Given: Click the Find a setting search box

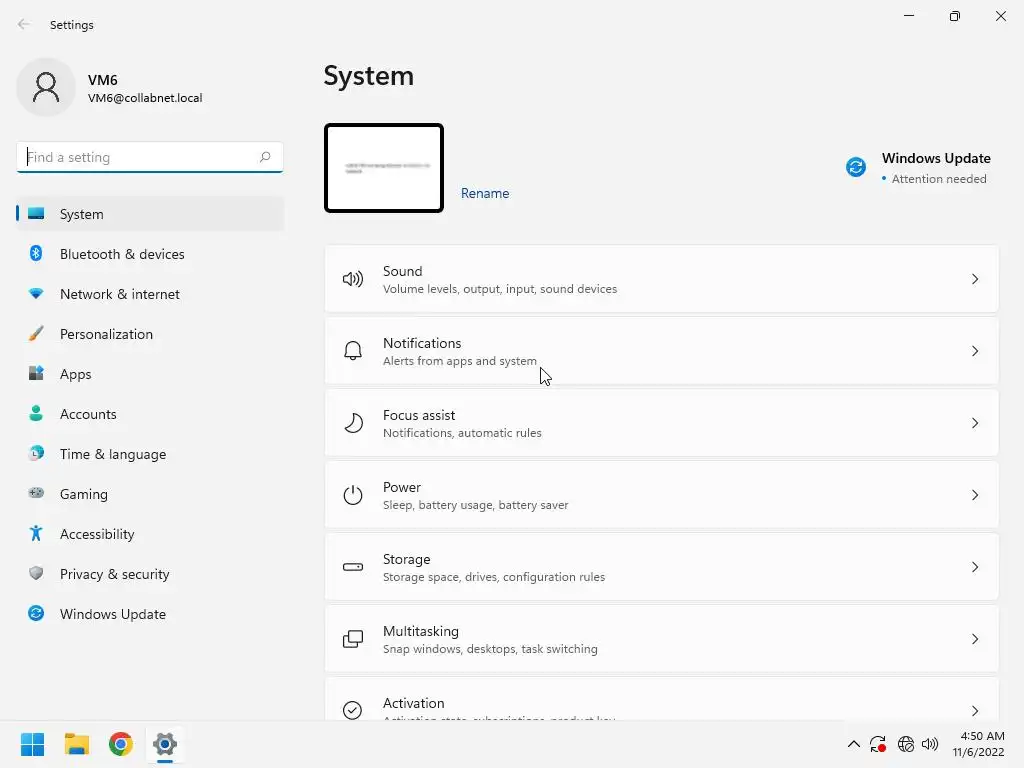Looking at the screenshot, I should coord(150,157).
